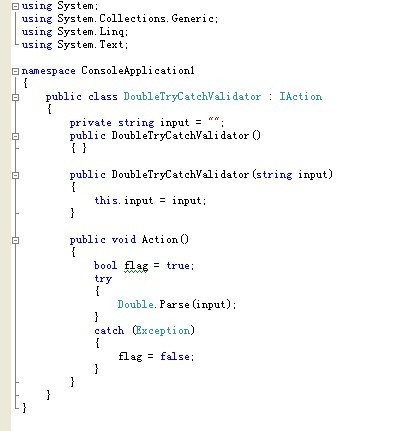This screenshot has height=431, width=404.
Task: Click the squiggly-underlined flag variable
Action: point(136,266)
